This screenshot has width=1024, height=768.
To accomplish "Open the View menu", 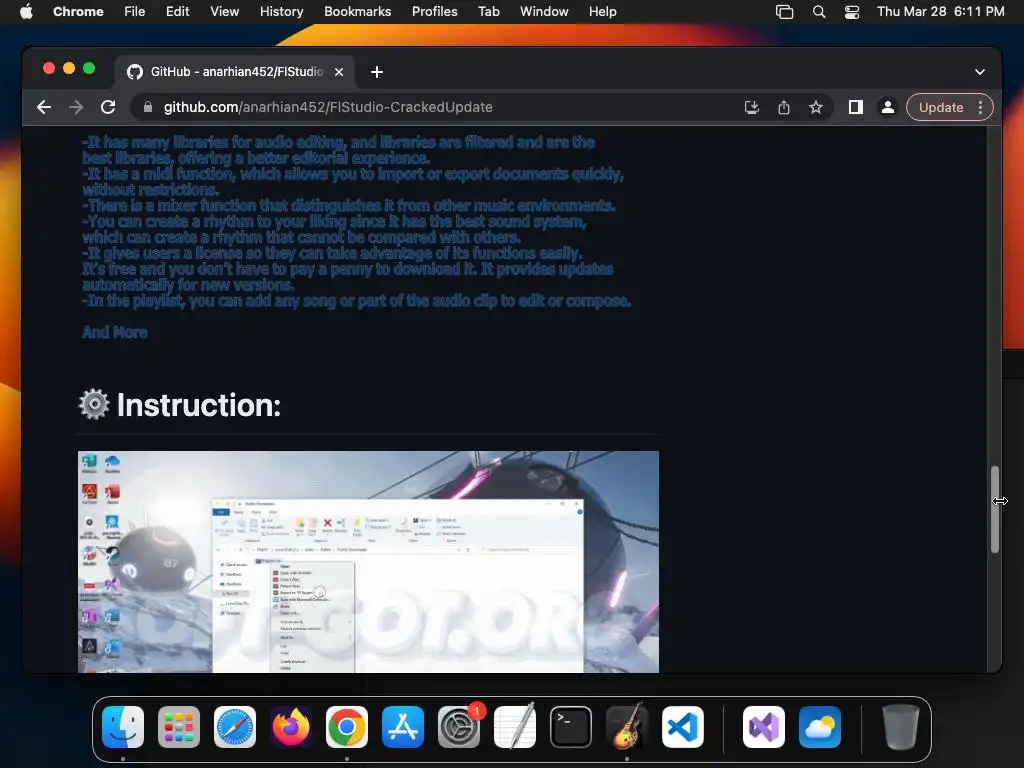I will (225, 12).
